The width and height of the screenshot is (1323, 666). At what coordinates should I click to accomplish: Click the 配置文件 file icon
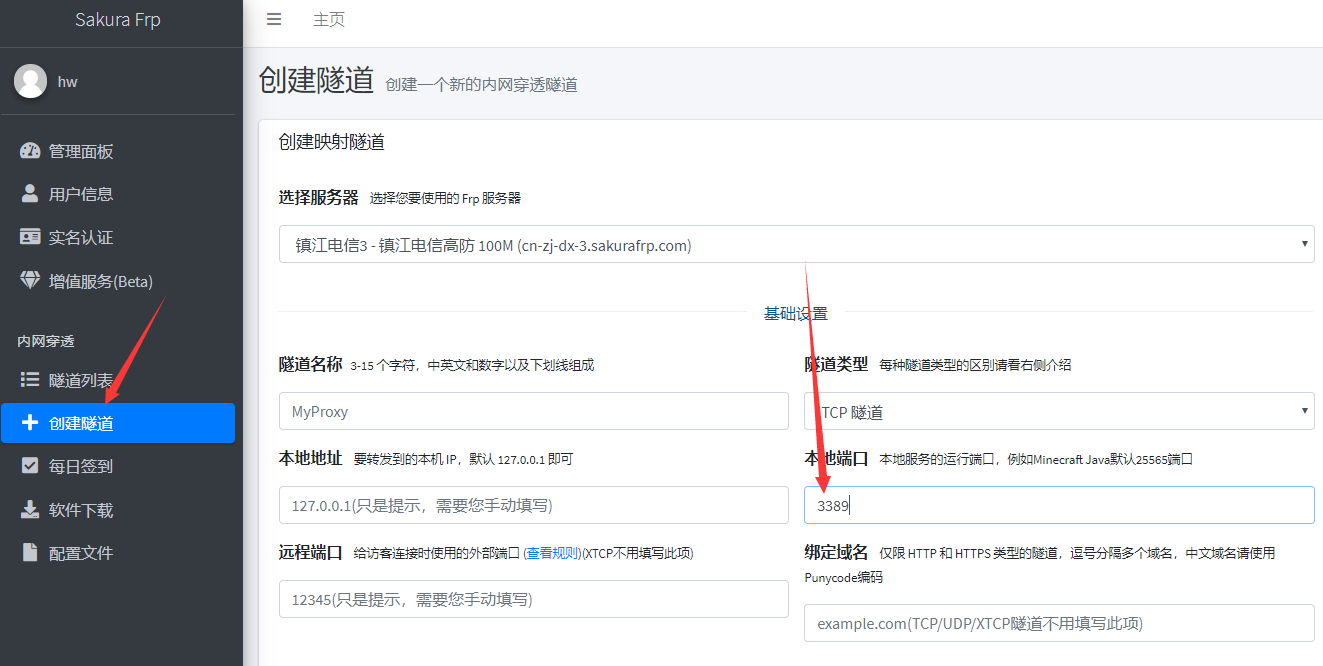click(30, 553)
